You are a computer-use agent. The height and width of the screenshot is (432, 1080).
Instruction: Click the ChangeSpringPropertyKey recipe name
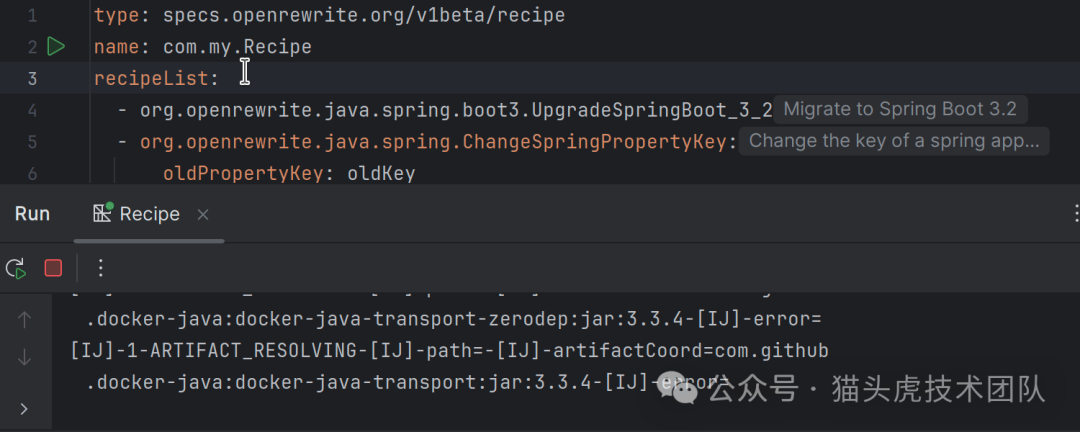tap(433, 142)
